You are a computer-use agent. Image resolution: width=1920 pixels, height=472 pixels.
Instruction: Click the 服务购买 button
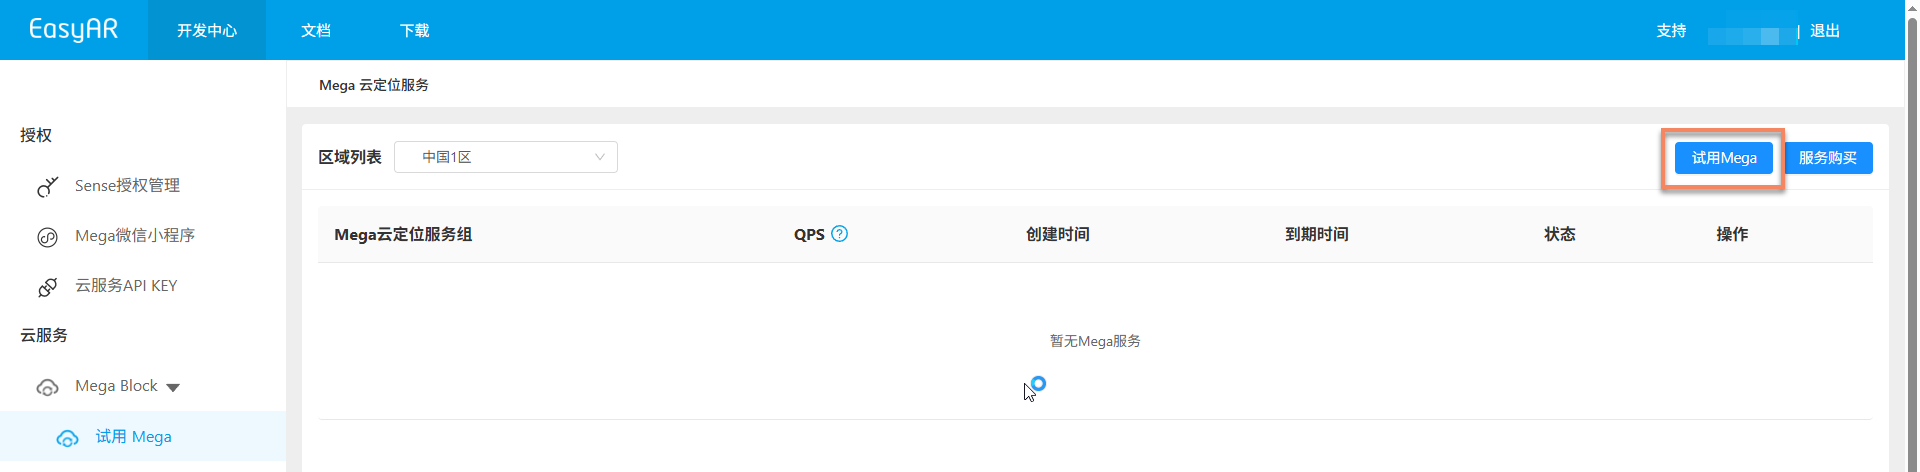pos(1827,158)
